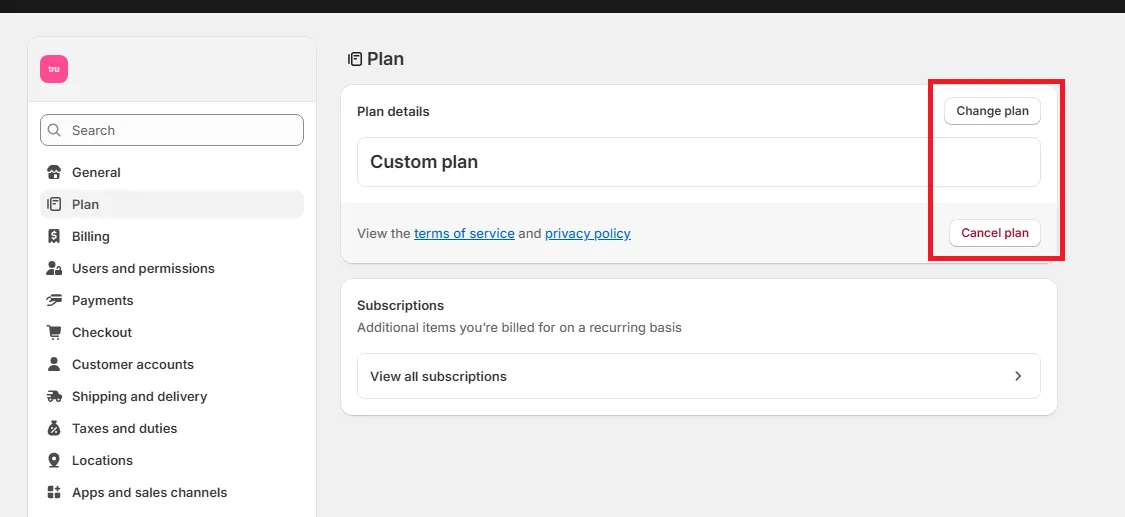Click View all subscriptions row
The width and height of the screenshot is (1125, 517).
699,376
